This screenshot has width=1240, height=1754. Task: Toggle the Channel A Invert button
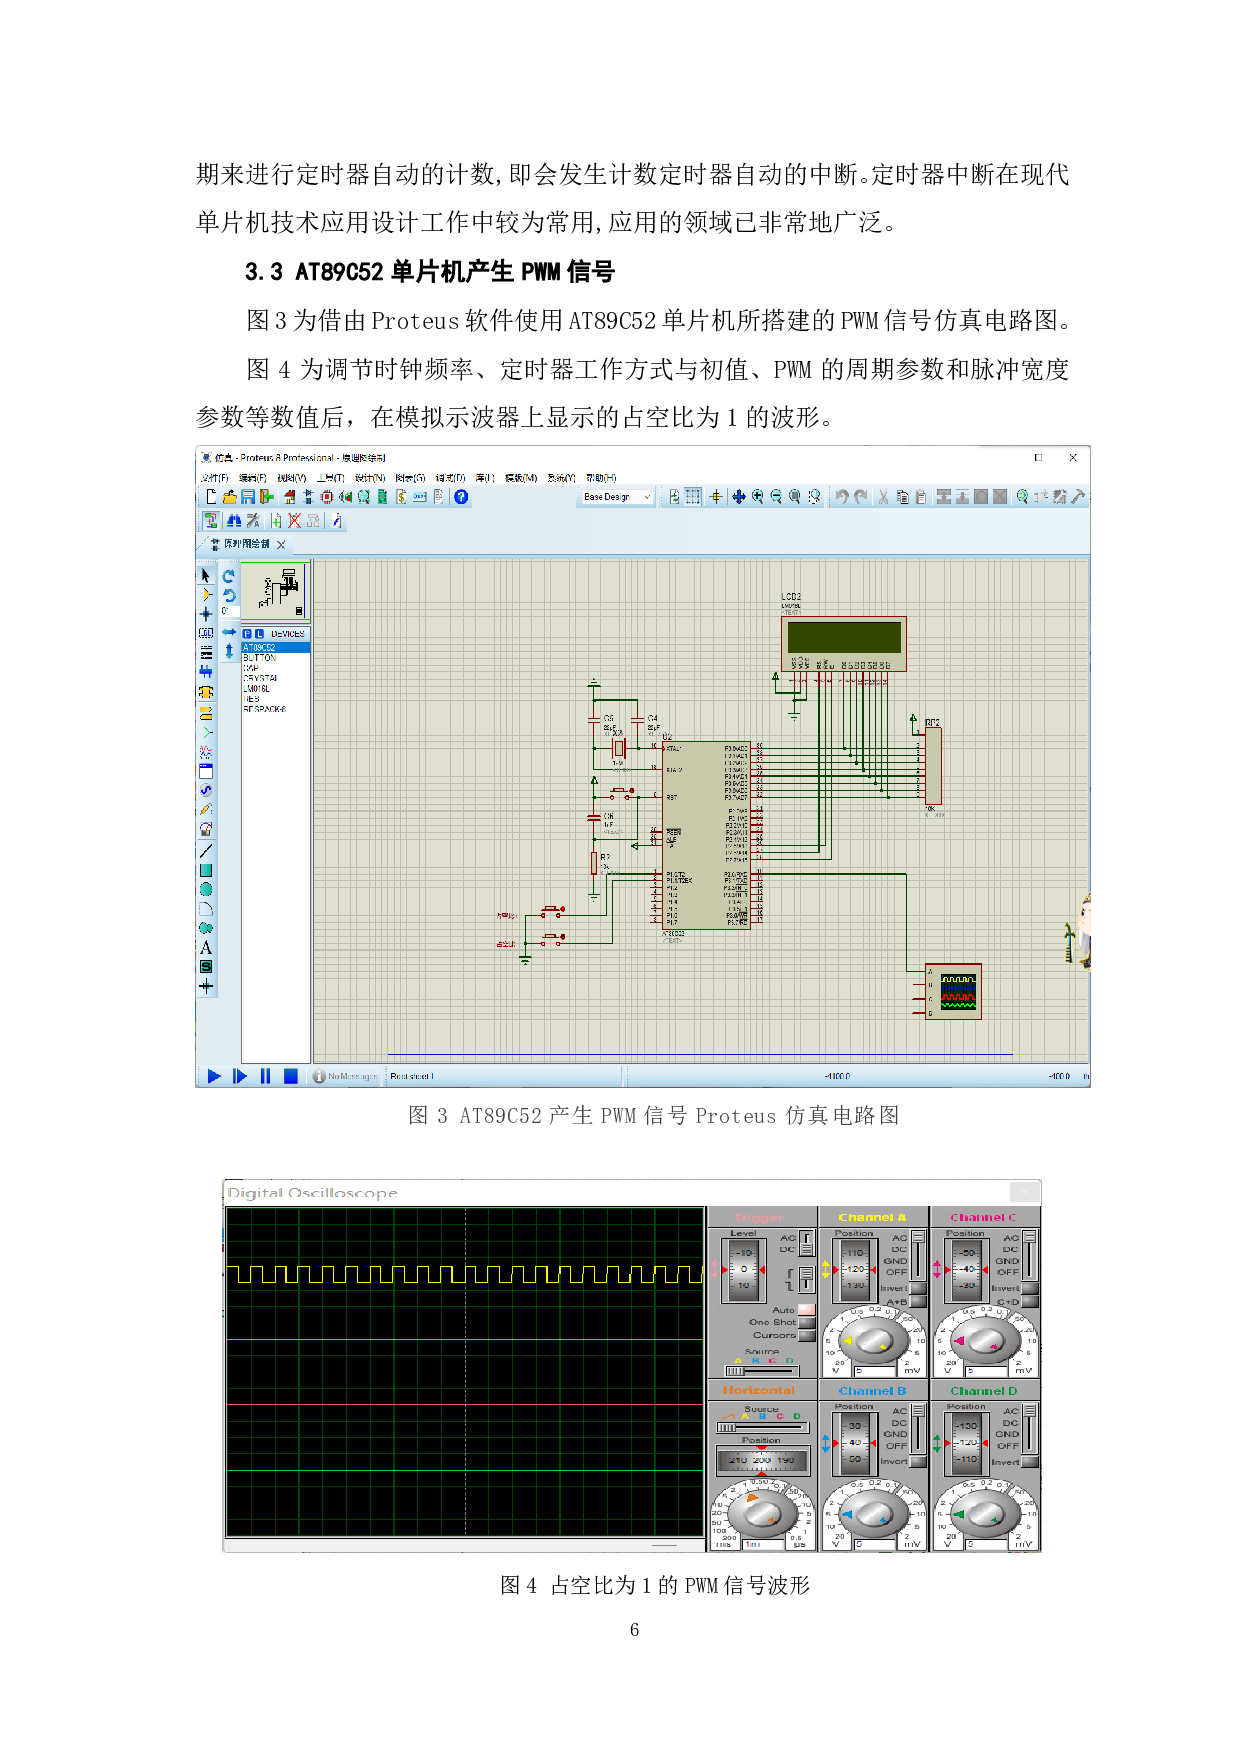(x=918, y=1288)
